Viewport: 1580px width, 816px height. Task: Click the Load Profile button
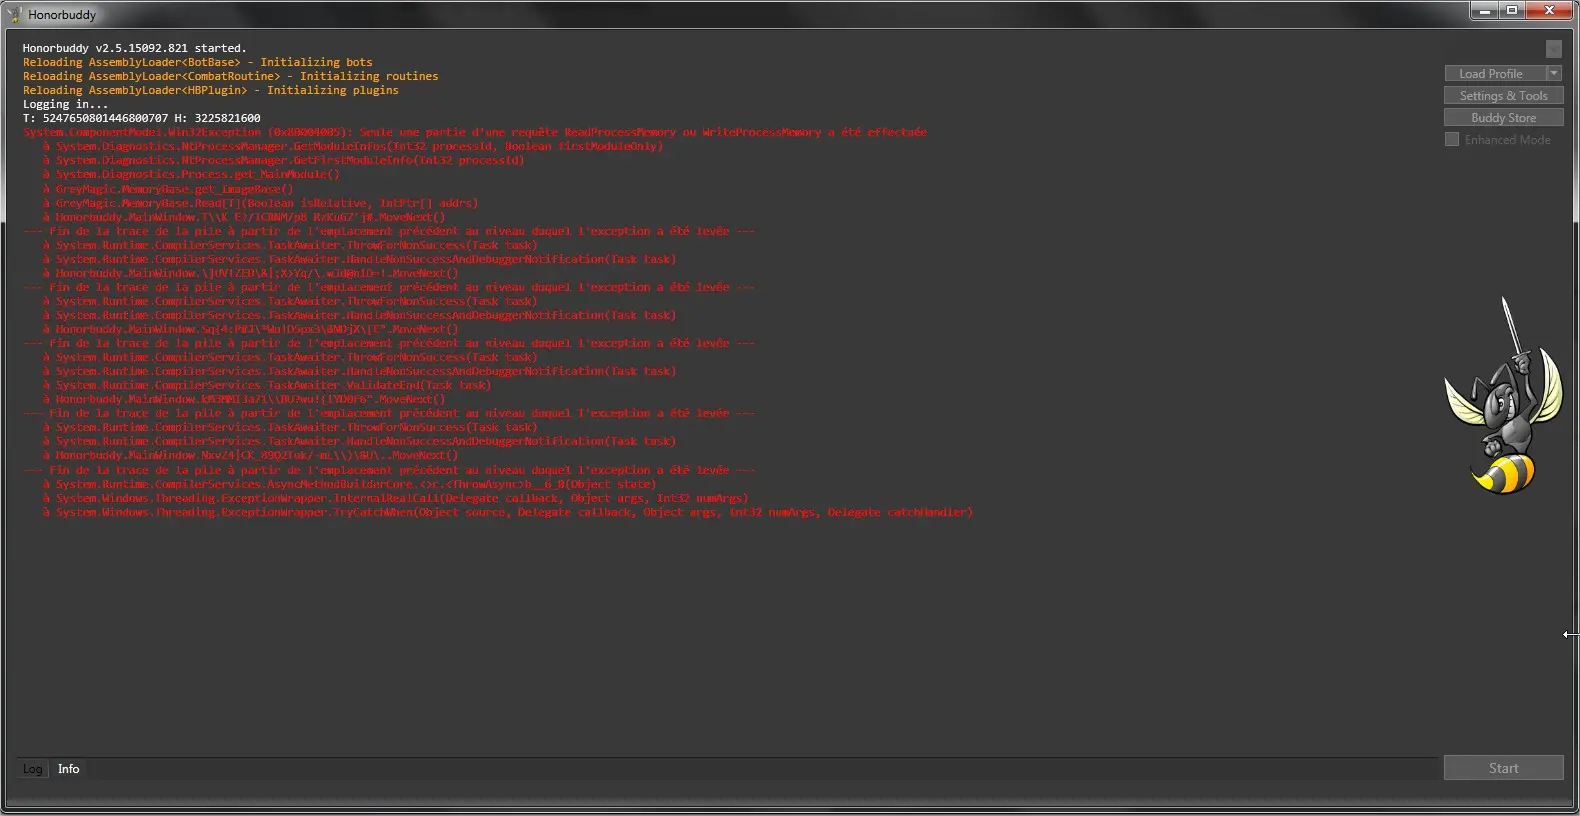[x=1494, y=74]
